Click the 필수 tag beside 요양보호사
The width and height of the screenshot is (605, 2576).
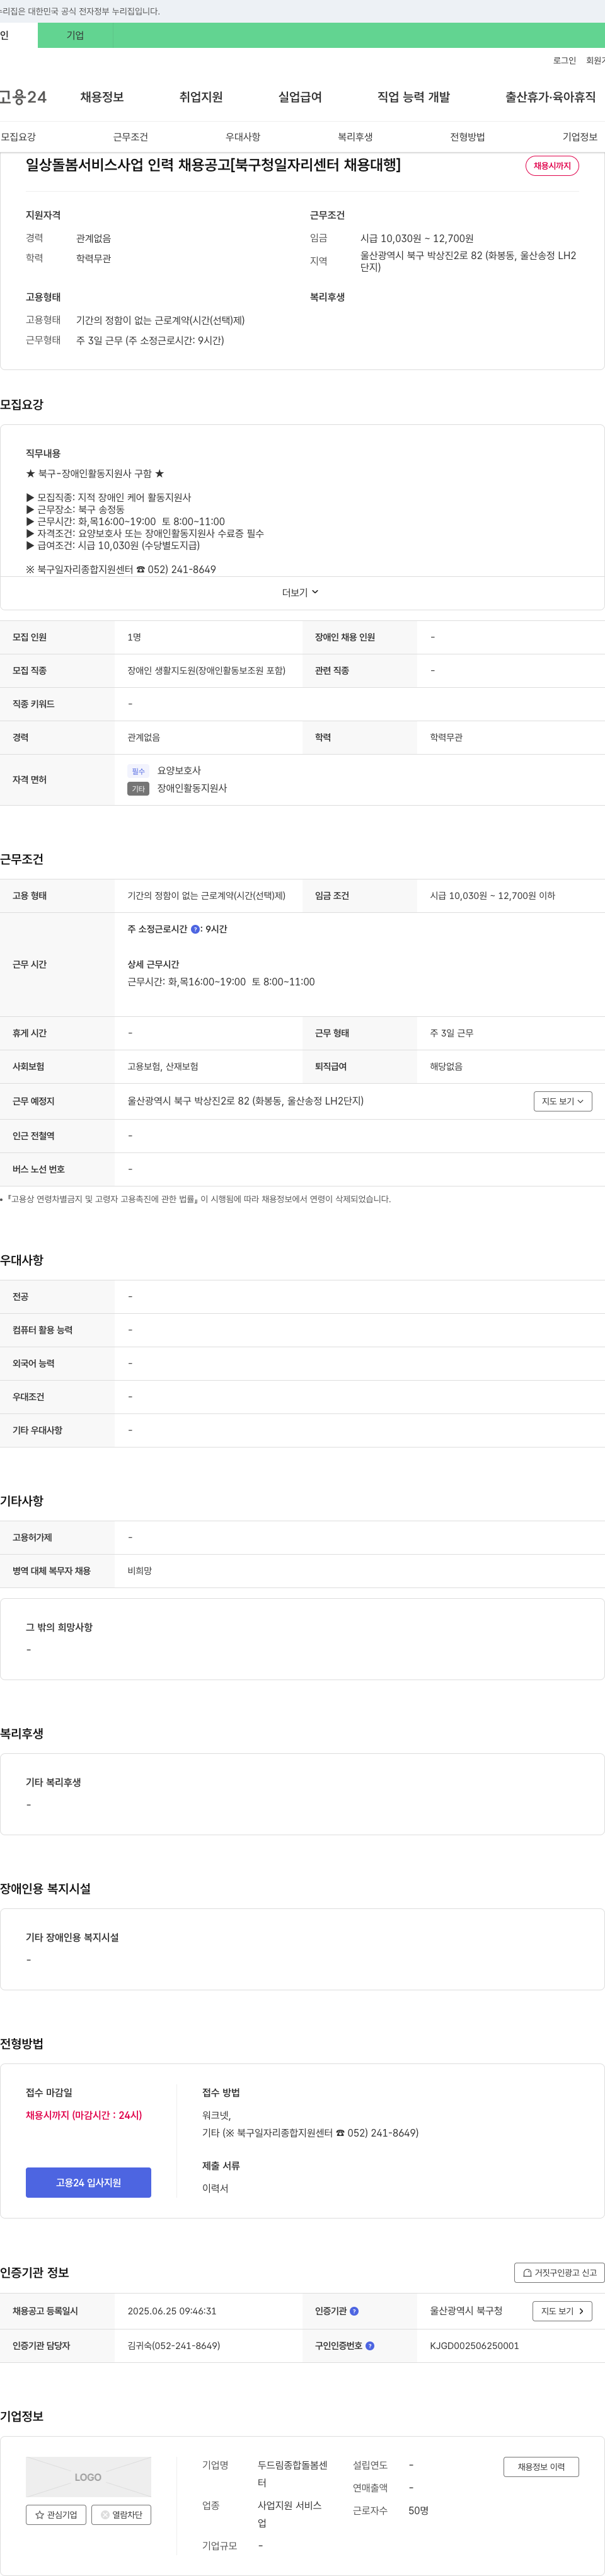[x=138, y=771]
